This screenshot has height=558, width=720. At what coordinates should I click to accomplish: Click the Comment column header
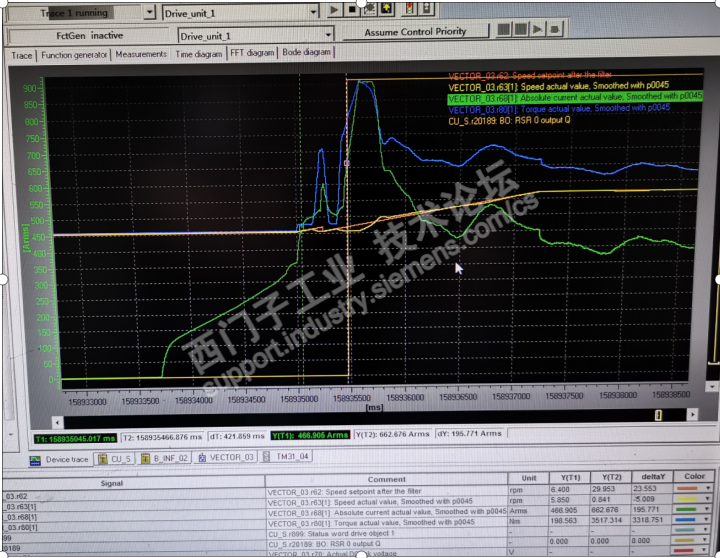386,479
